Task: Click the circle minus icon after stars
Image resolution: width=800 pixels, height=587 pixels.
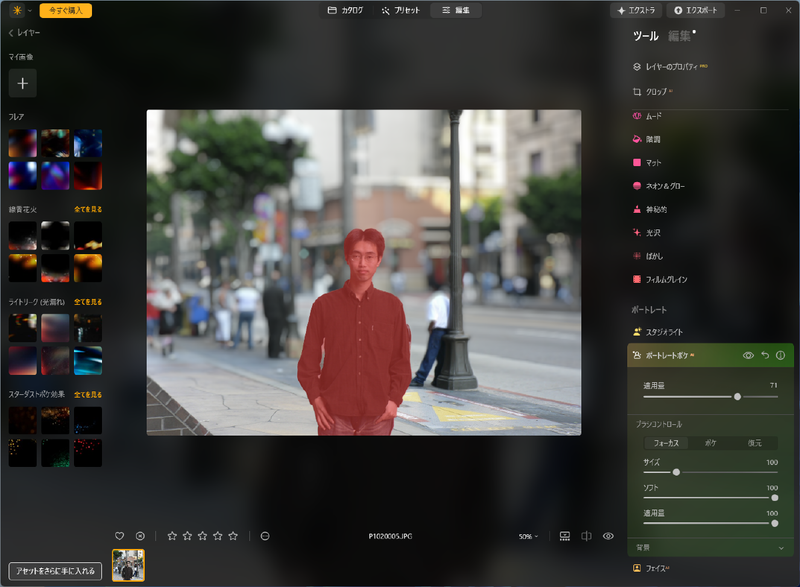Action: tap(265, 536)
